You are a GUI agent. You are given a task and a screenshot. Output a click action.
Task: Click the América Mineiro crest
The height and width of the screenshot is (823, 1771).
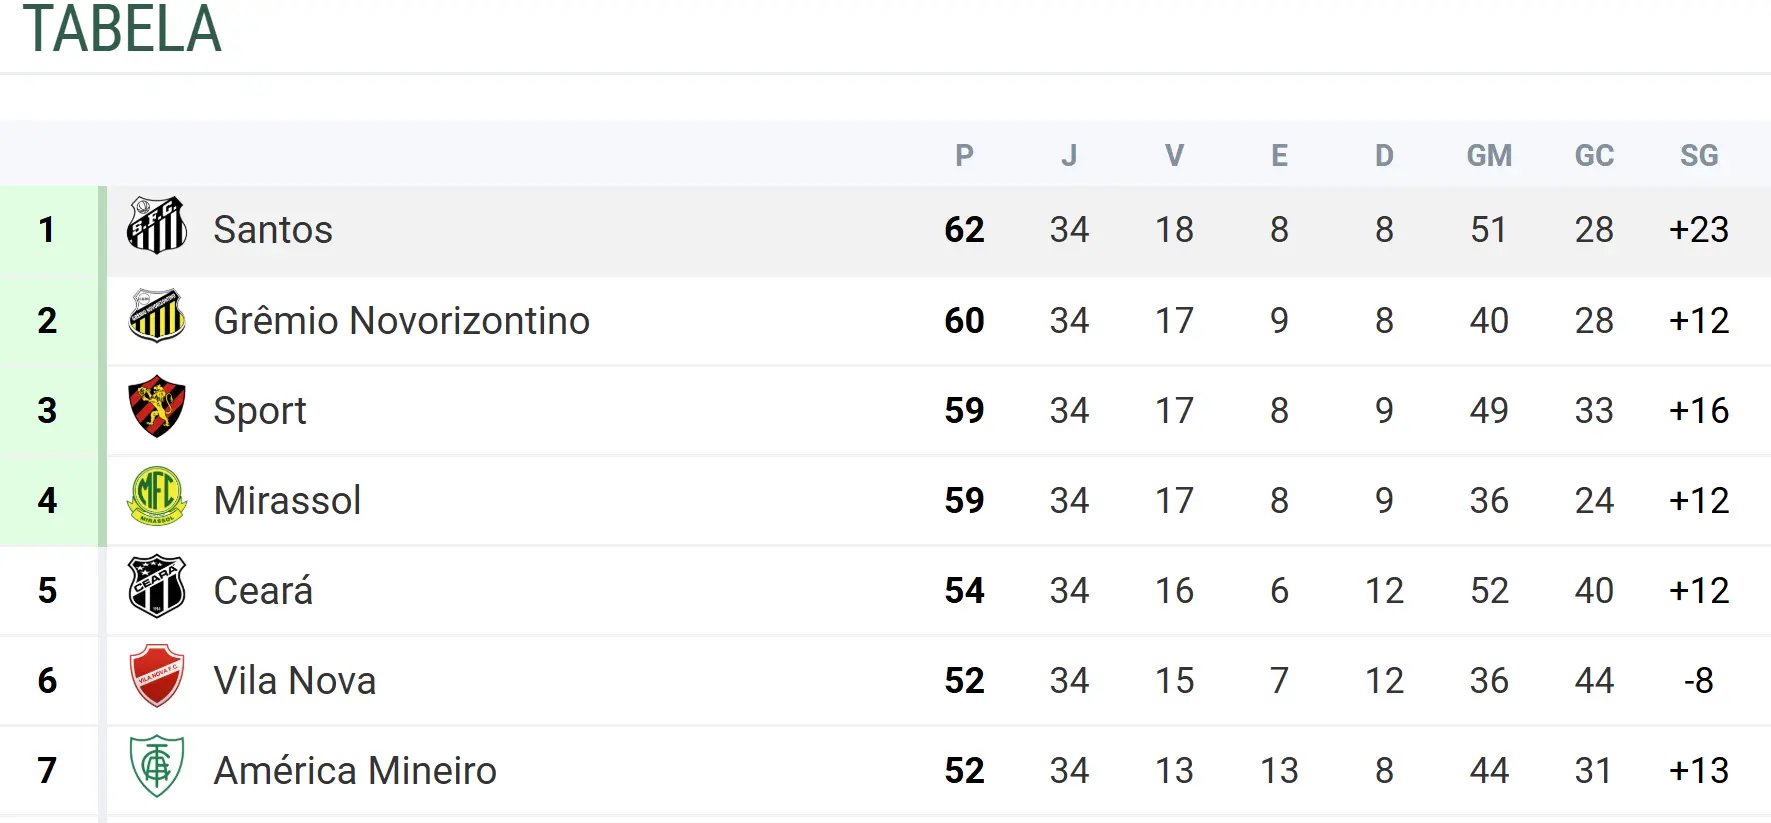click(157, 767)
